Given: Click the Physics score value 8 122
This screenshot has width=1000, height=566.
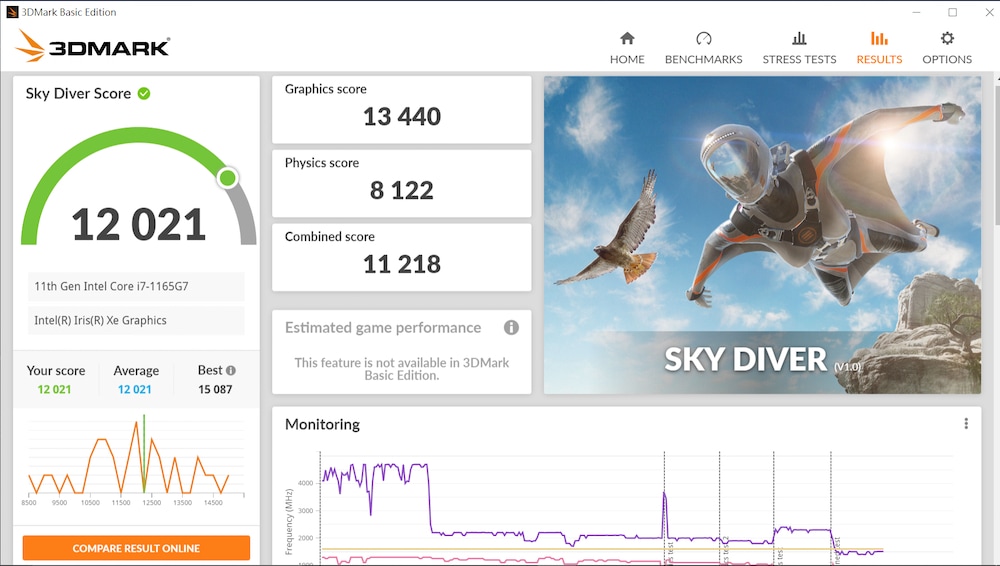Looking at the screenshot, I should (402, 190).
